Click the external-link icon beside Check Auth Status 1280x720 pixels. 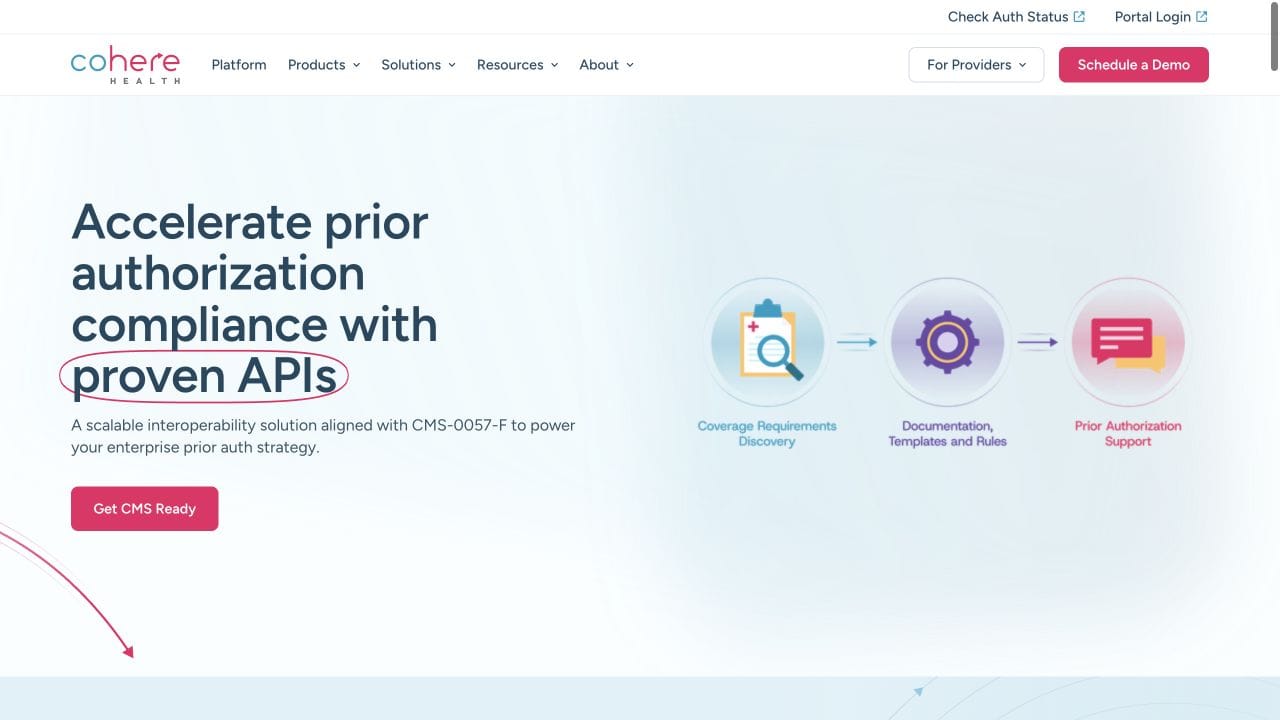click(x=1079, y=17)
